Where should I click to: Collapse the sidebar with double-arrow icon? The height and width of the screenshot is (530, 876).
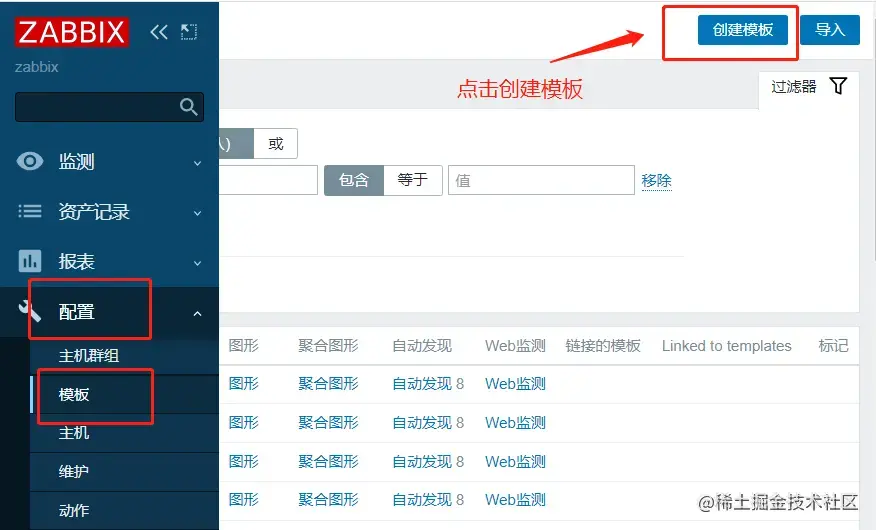point(159,32)
